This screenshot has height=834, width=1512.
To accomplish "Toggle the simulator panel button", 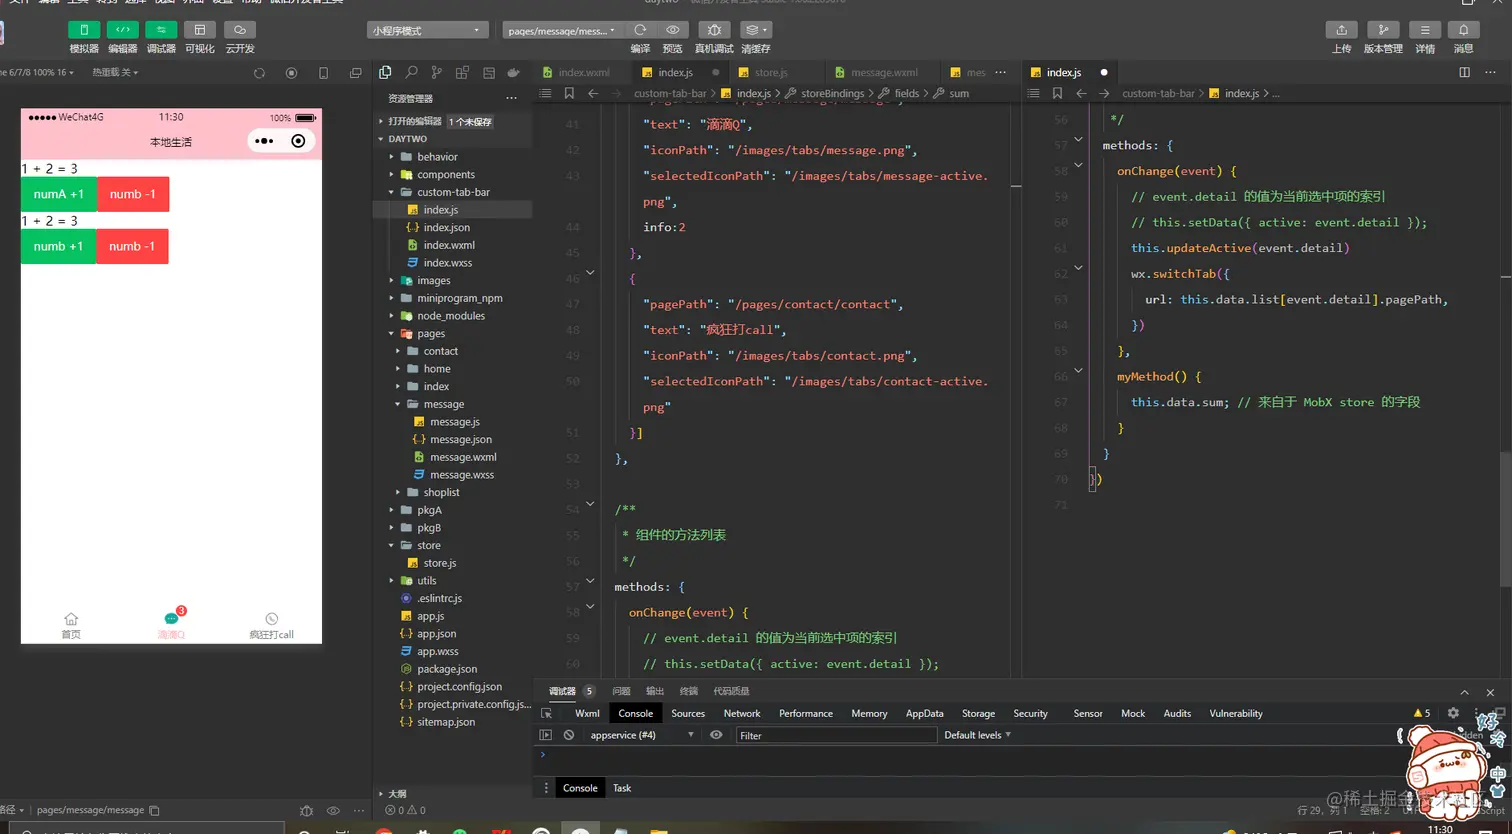I will pyautogui.click(x=84, y=30).
